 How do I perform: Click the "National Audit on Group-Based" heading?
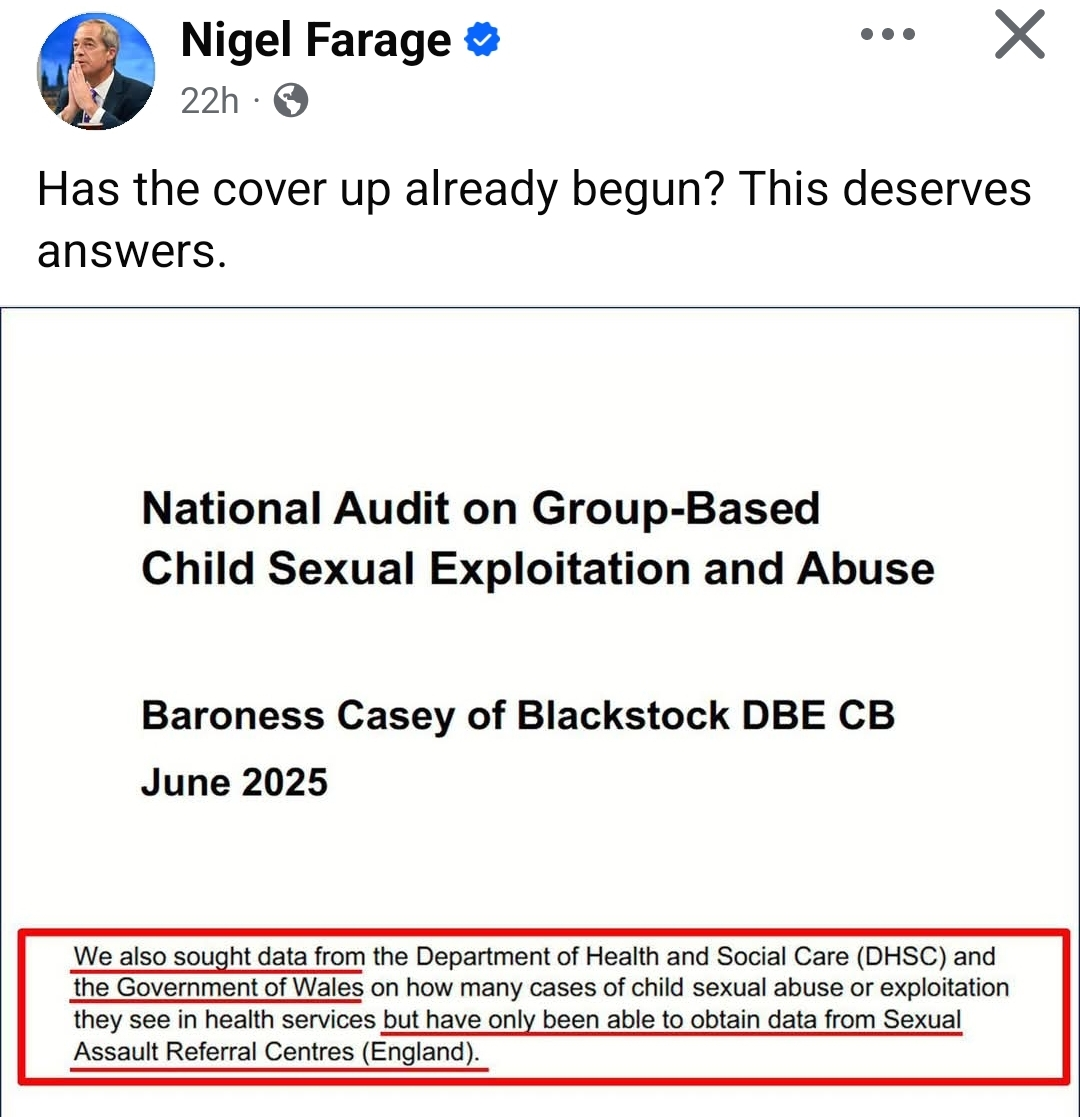[x=480, y=509]
